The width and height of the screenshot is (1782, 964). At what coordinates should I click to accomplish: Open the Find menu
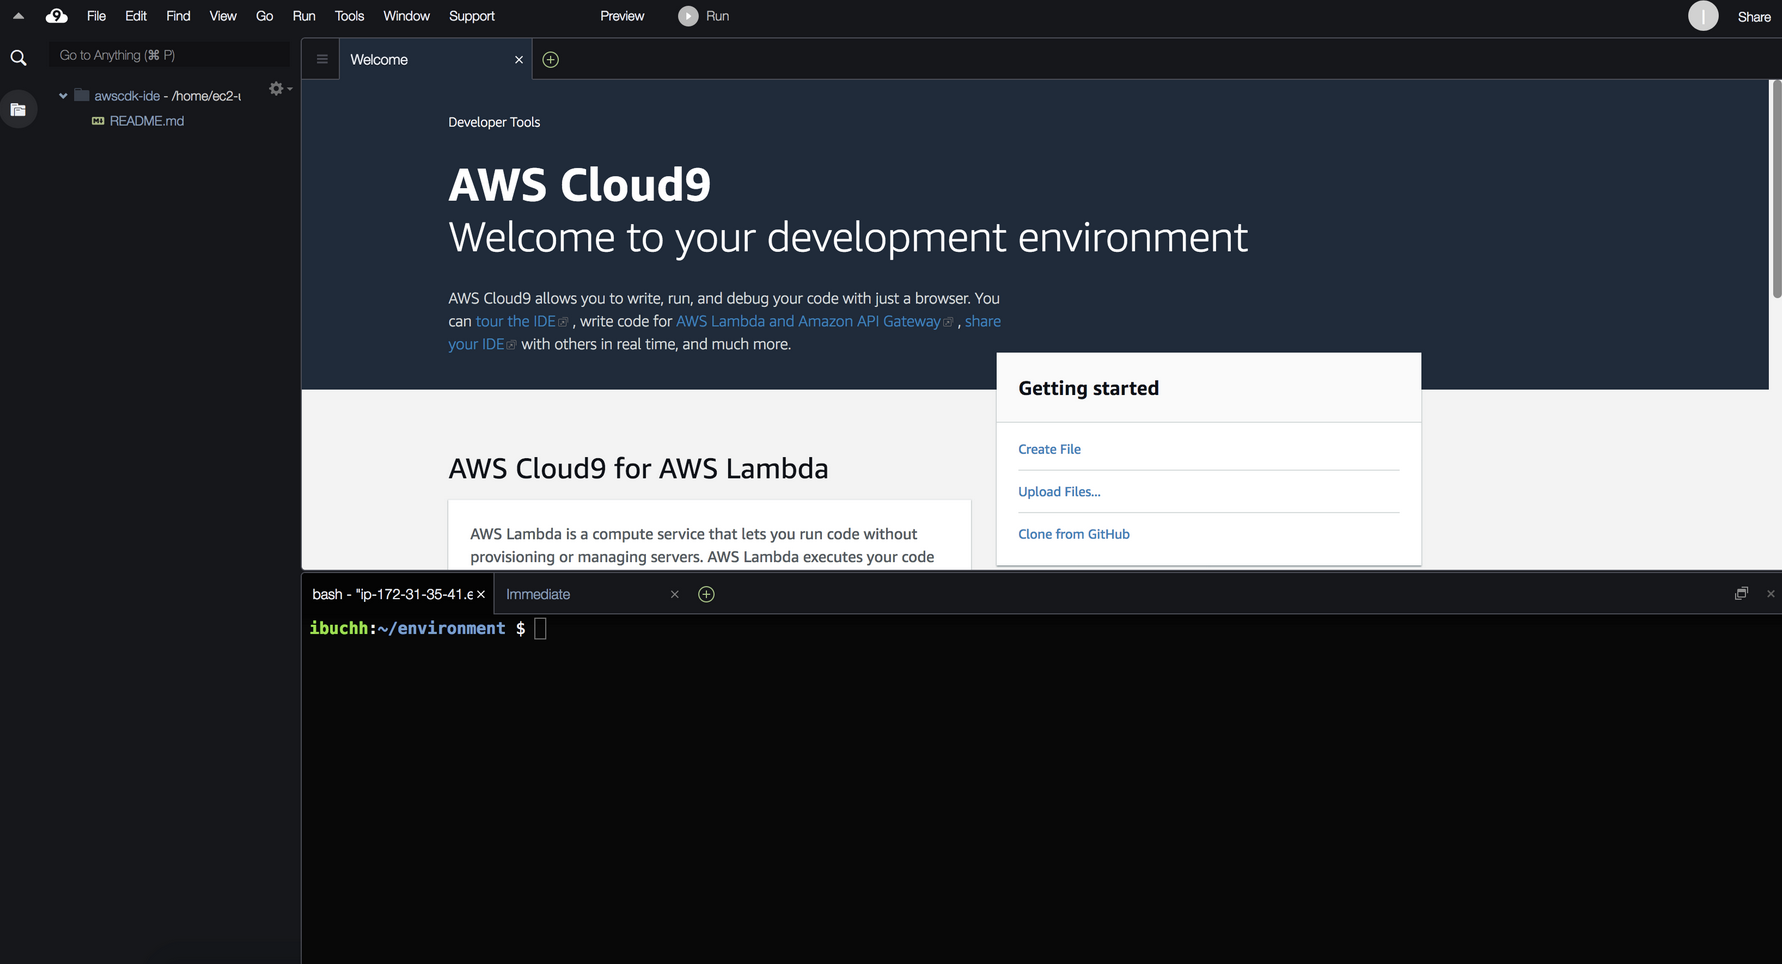[x=178, y=16]
